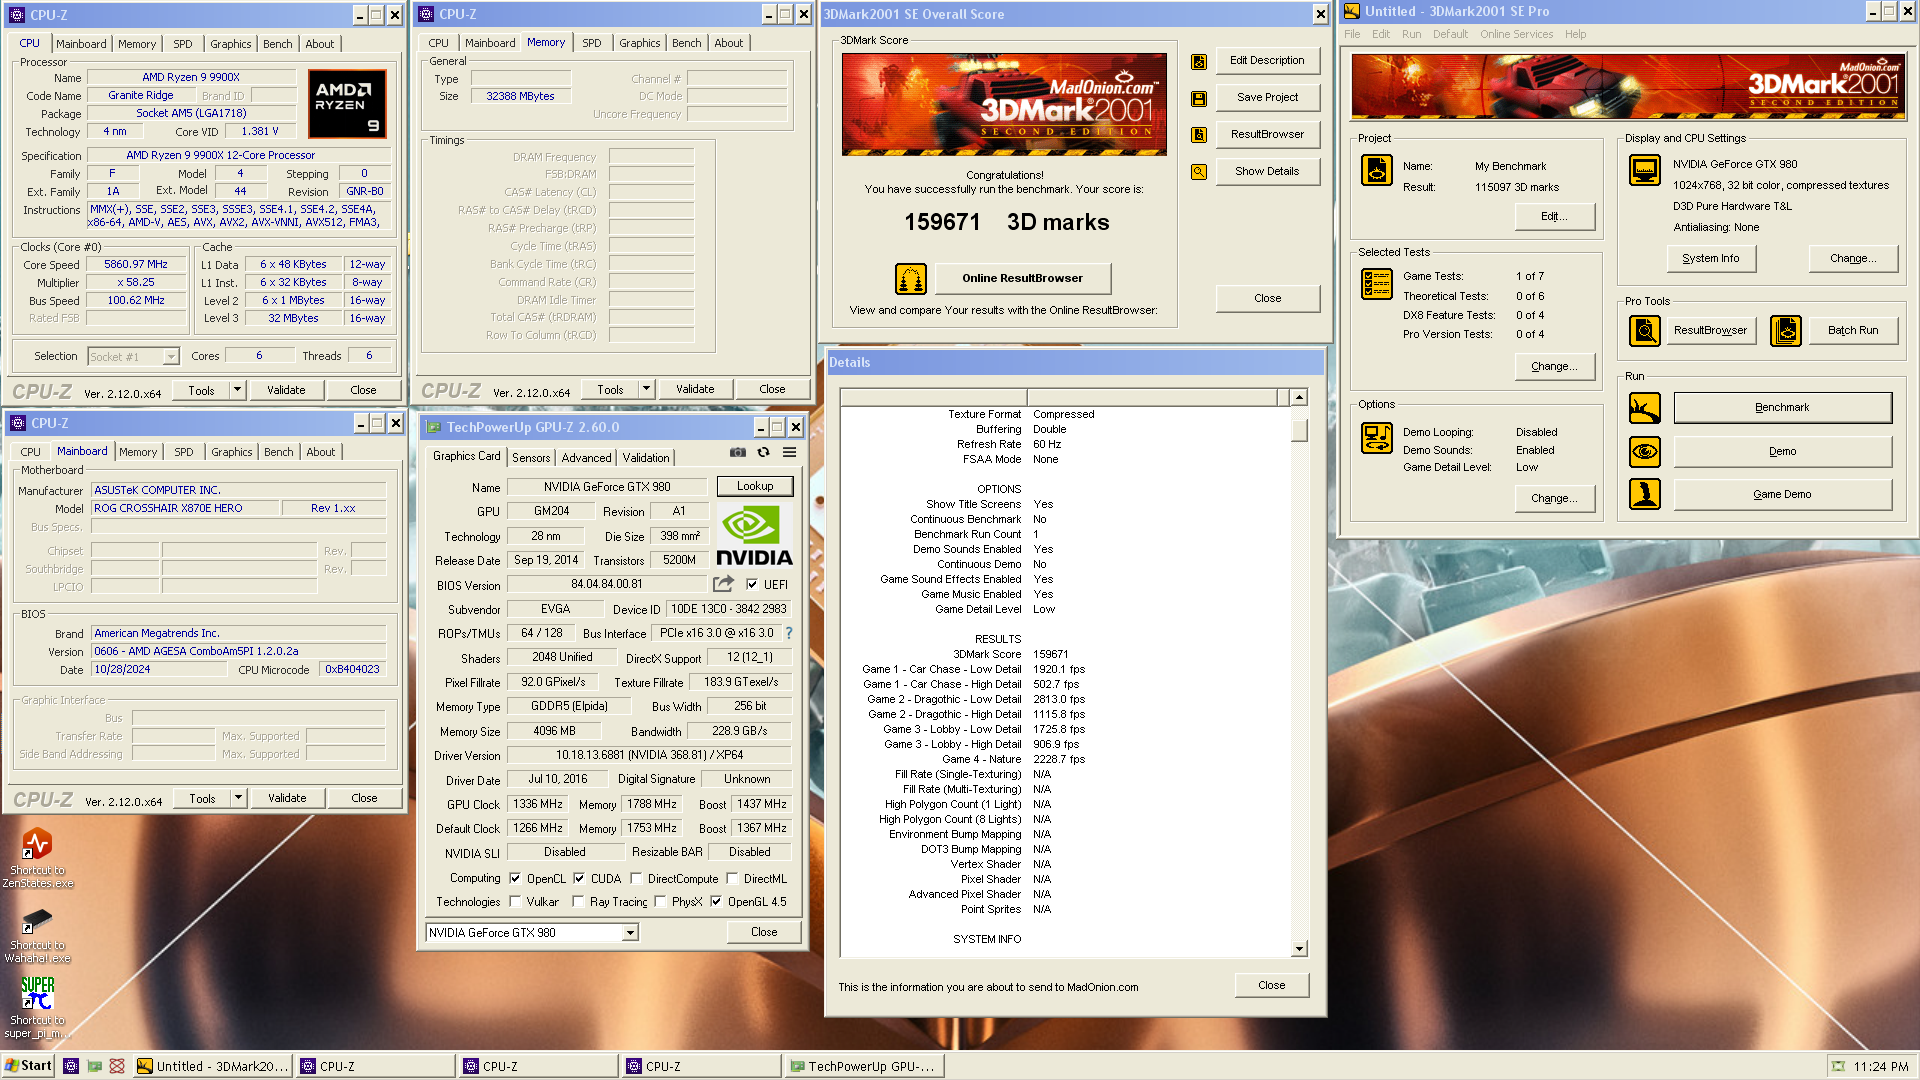Click the Project icon in 3DMark2001 Pro
Viewport: 1920px width, 1080px height.
click(1377, 170)
